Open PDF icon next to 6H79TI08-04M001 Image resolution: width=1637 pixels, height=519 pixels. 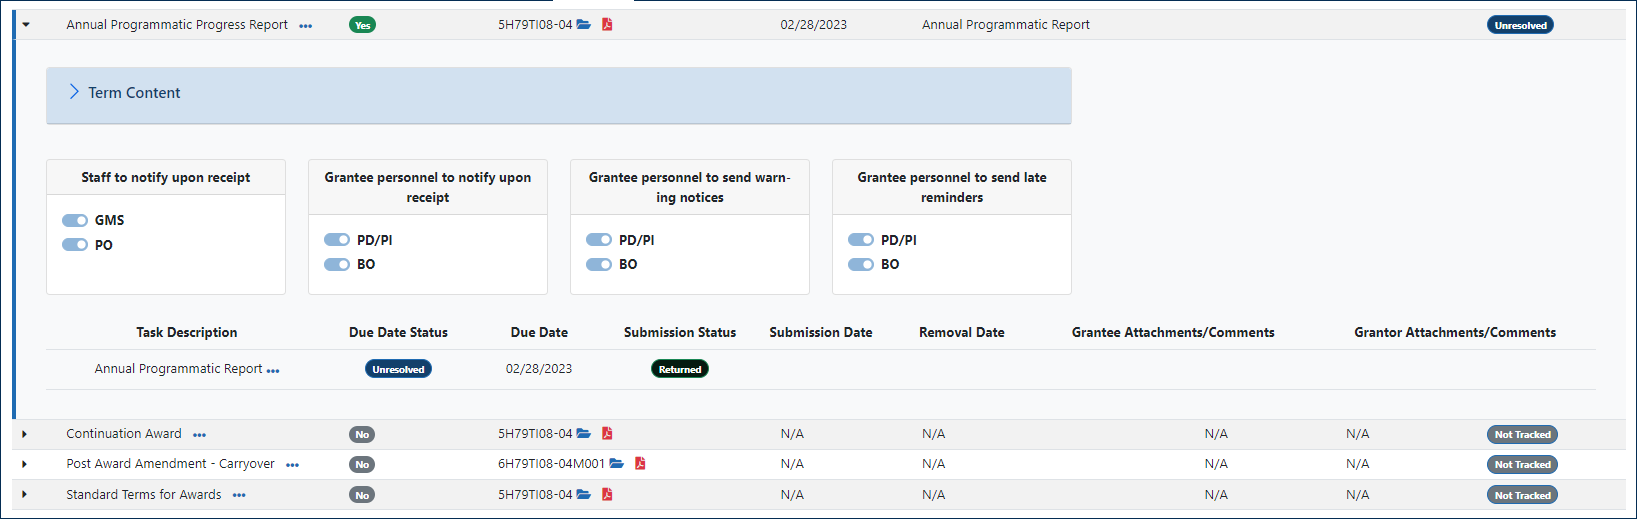click(x=640, y=463)
